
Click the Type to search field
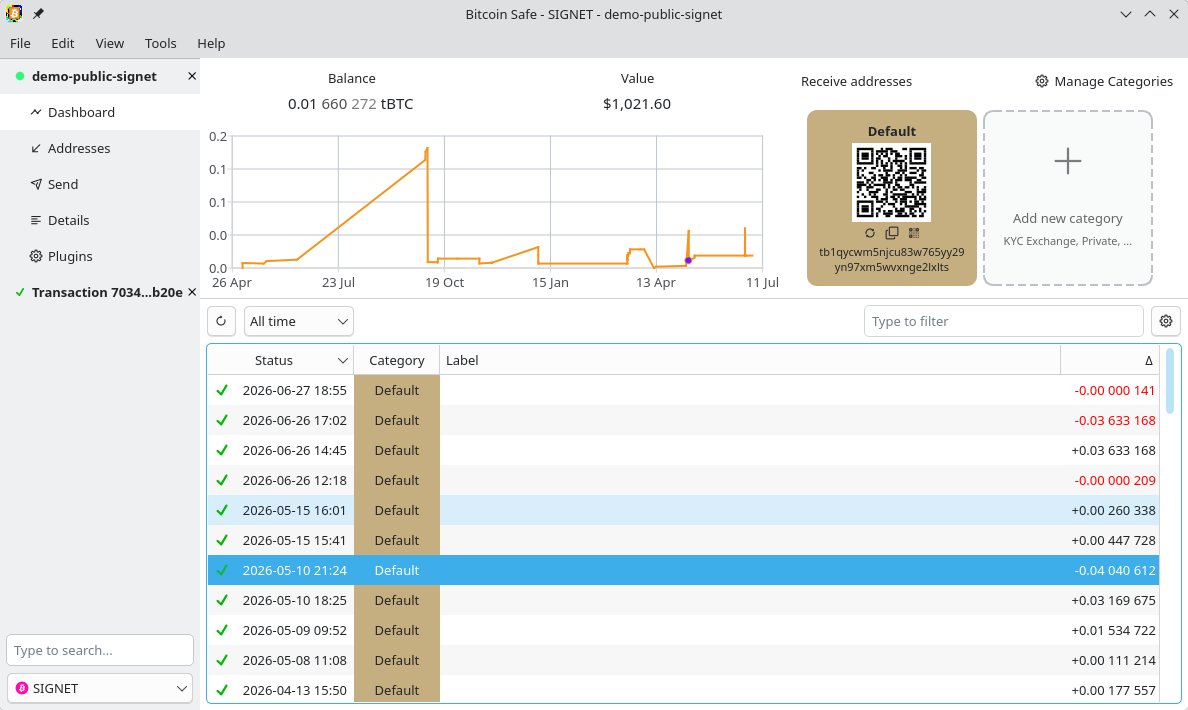(100, 650)
